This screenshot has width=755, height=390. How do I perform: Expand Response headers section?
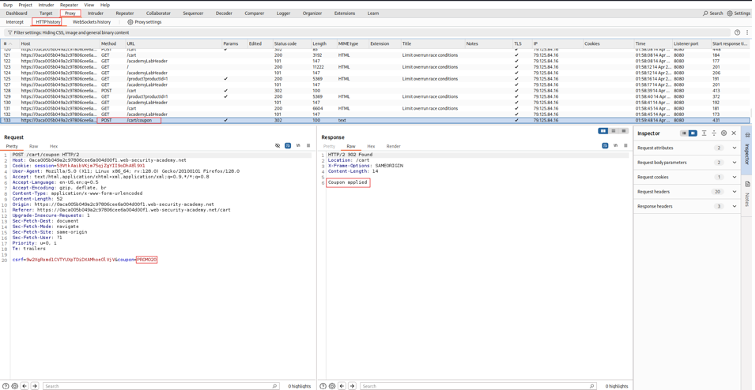point(734,206)
